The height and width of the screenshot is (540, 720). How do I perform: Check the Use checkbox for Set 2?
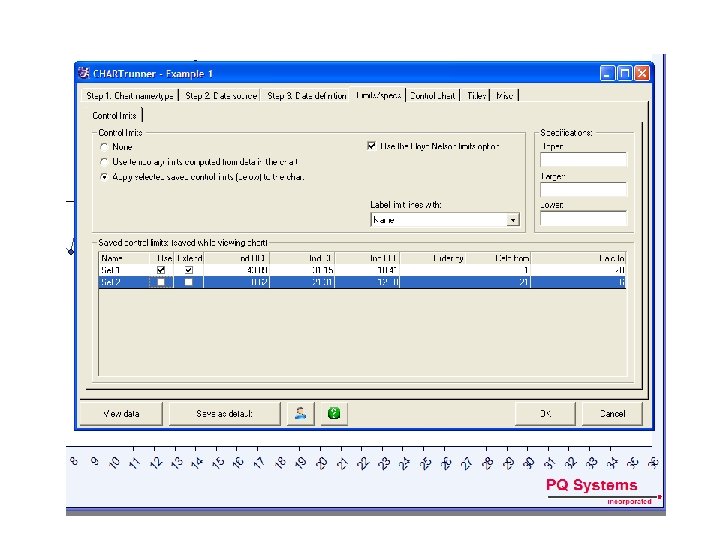pos(161,282)
